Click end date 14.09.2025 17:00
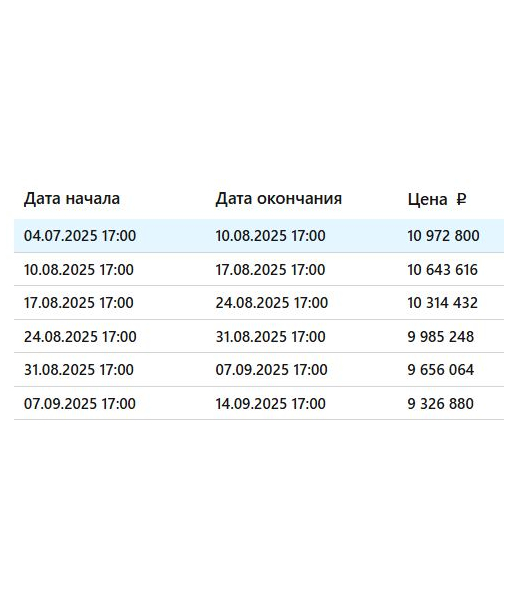The height and width of the screenshot is (600, 510). [270, 404]
